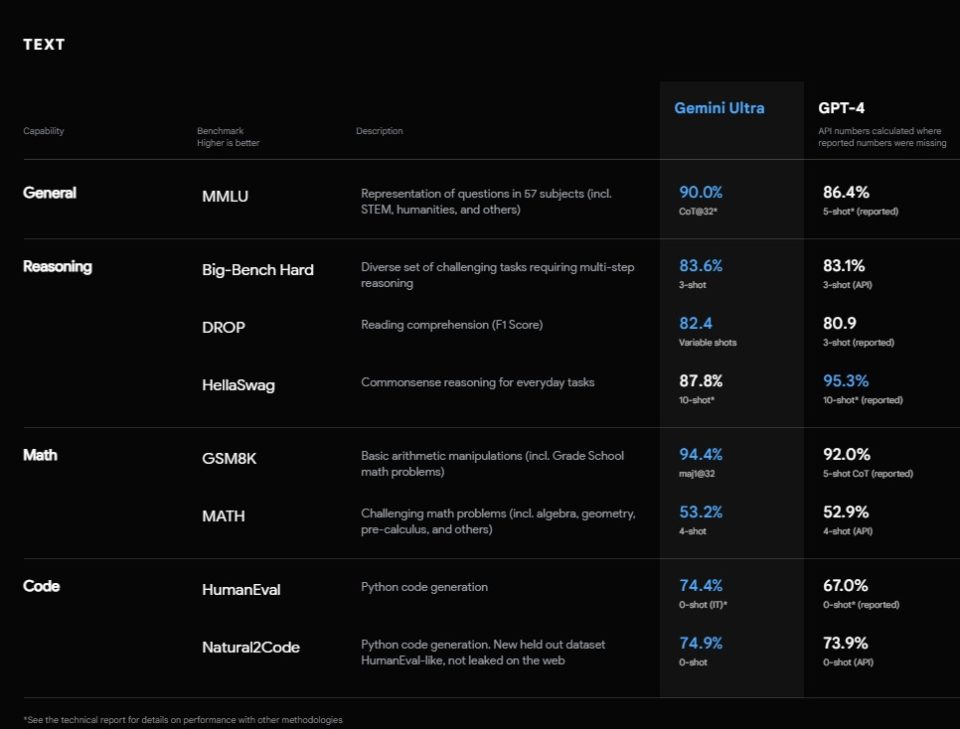Select the Reasoning capability label

click(x=57, y=267)
